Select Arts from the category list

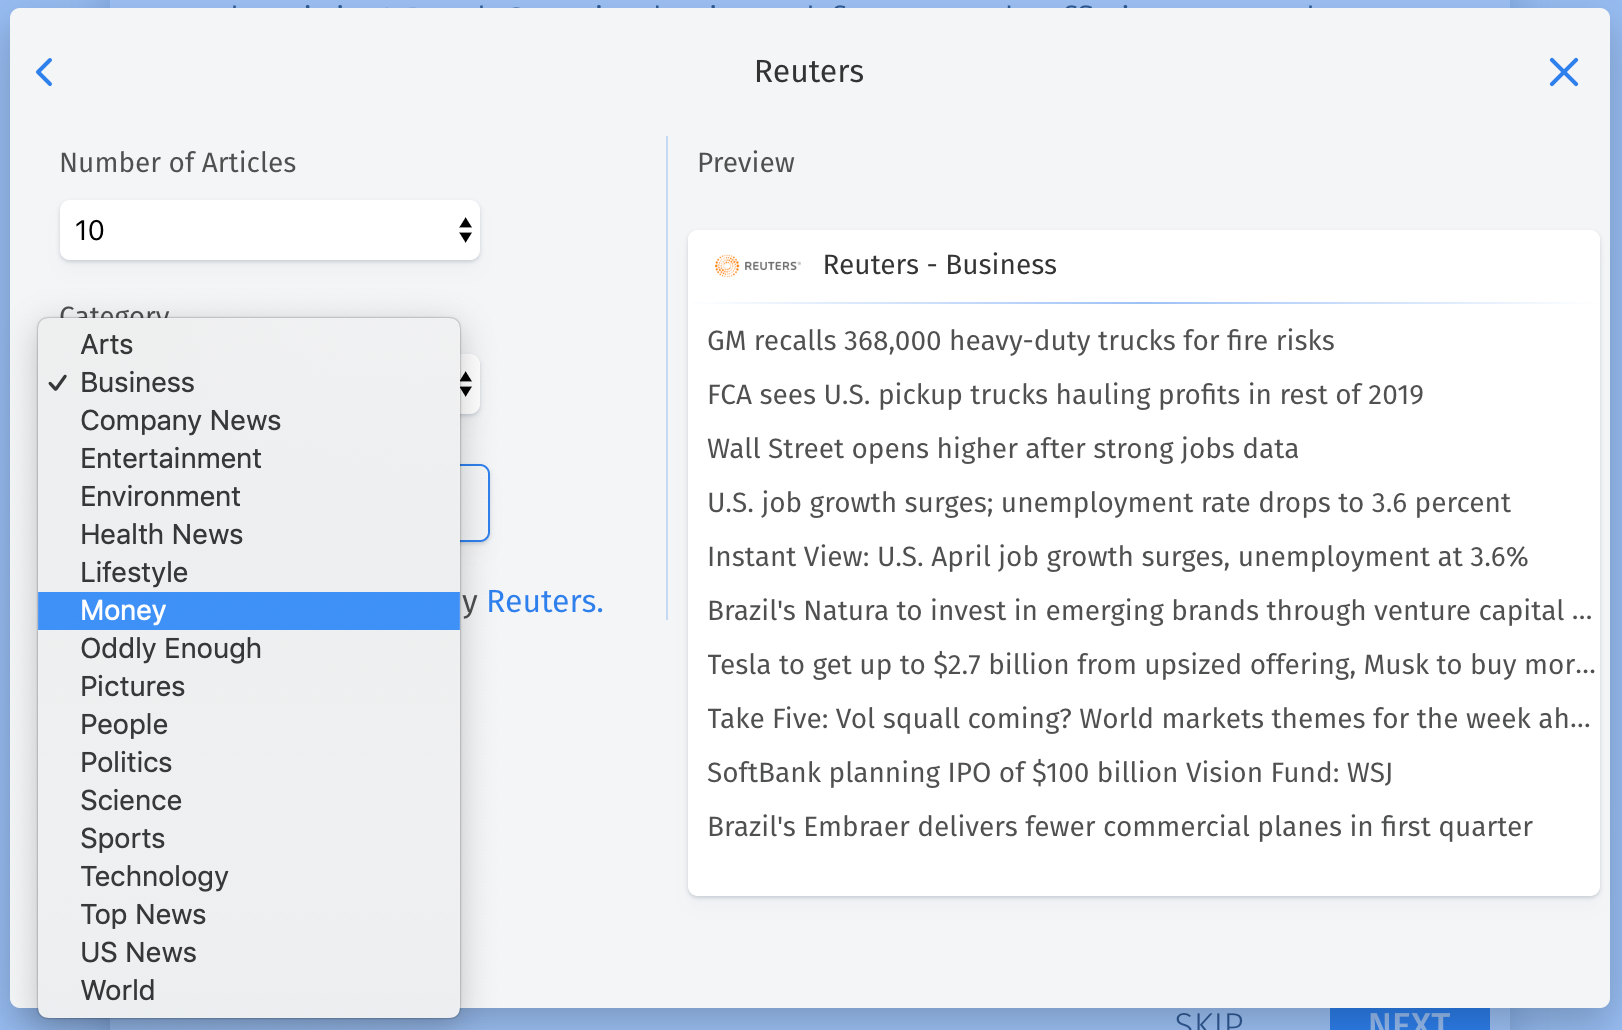tap(249, 344)
